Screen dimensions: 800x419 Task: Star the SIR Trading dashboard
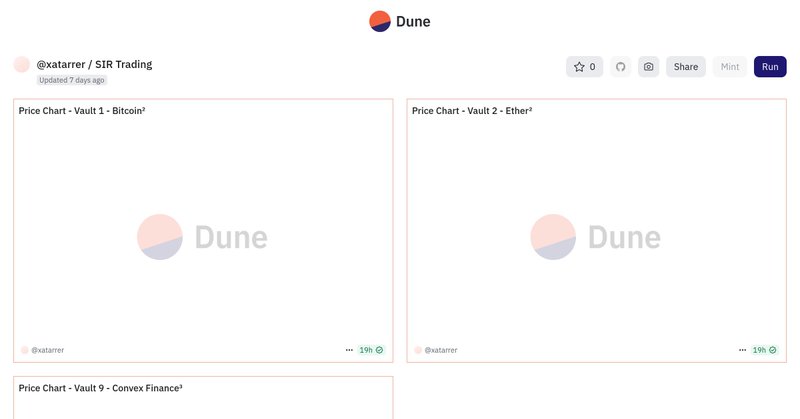click(x=584, y=67)
